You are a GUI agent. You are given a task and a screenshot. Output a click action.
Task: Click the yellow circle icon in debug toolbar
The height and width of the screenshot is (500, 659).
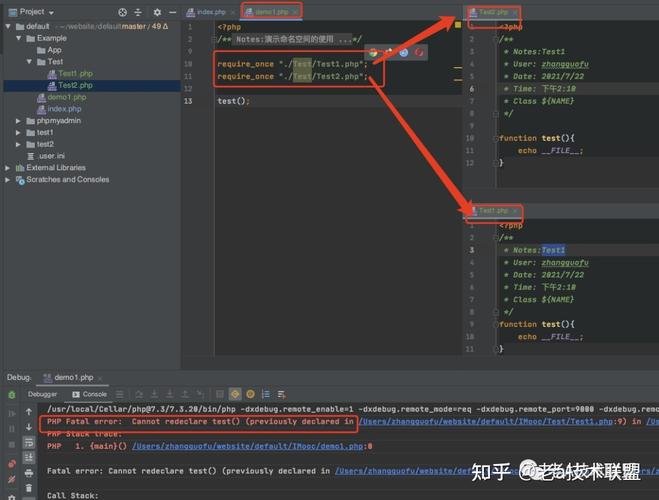point(250,394)
